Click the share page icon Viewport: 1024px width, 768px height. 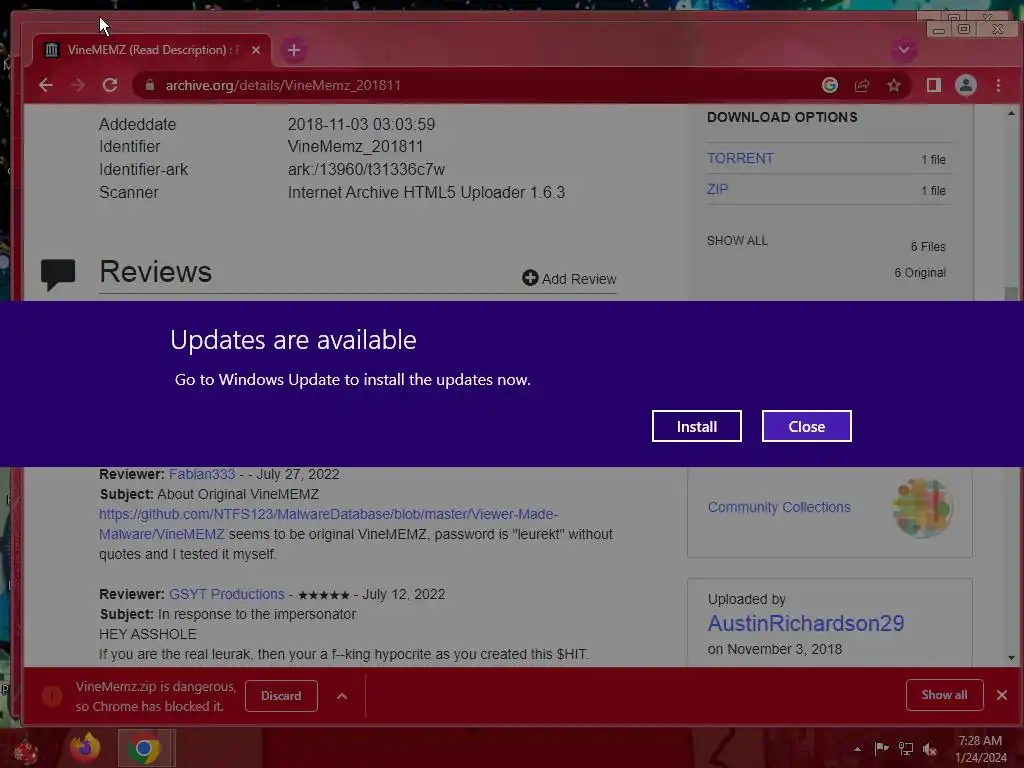point(862,86)
